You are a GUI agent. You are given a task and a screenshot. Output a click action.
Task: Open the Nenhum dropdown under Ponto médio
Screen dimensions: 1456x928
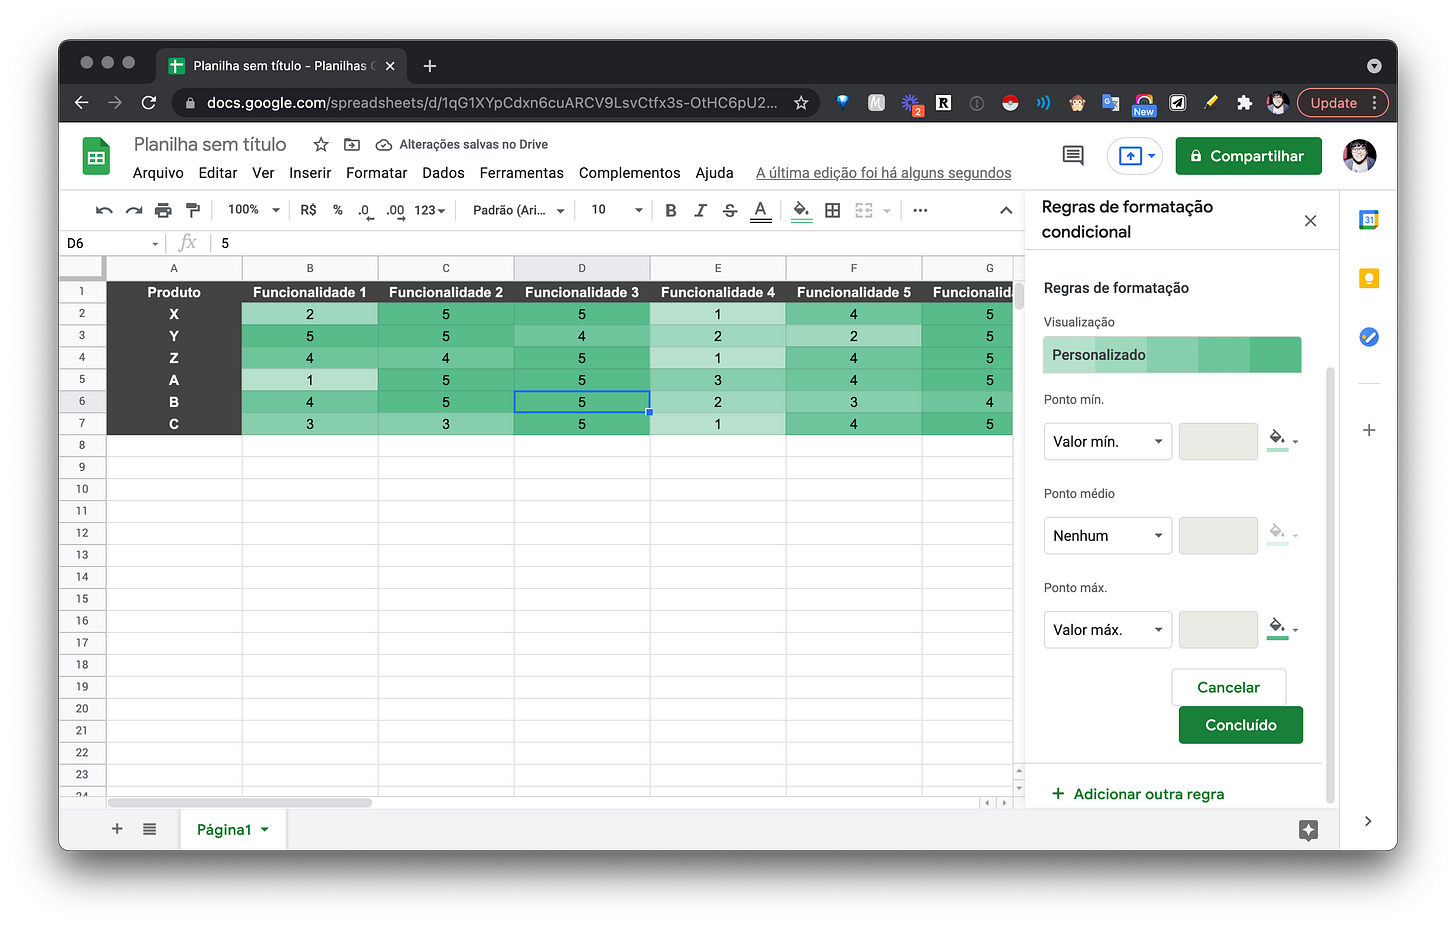1107,535
